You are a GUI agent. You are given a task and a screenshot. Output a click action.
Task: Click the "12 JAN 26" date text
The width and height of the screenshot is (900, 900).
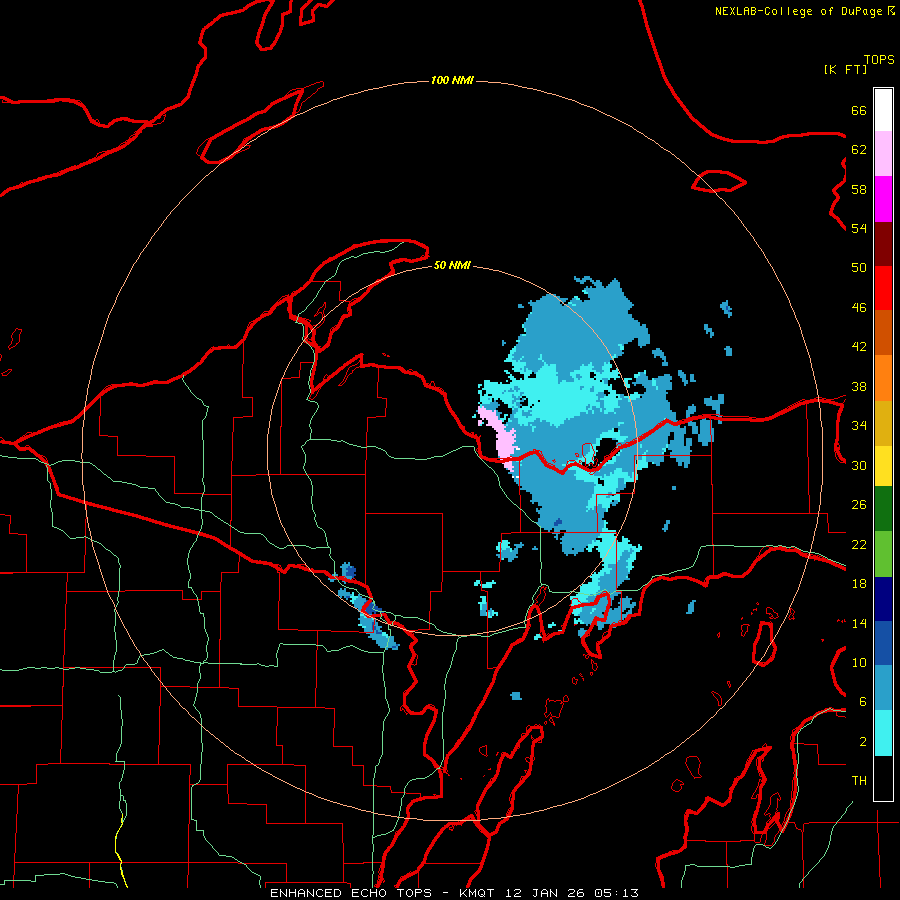pos(546,893)
